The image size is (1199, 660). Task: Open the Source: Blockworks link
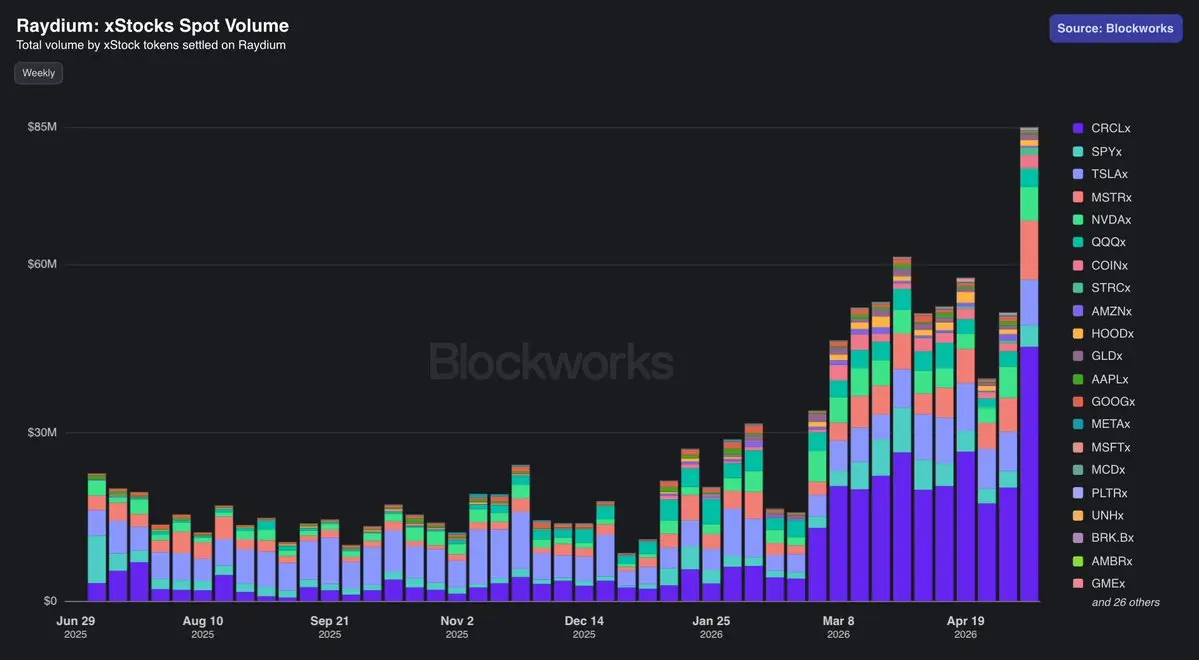(1115, 28)
